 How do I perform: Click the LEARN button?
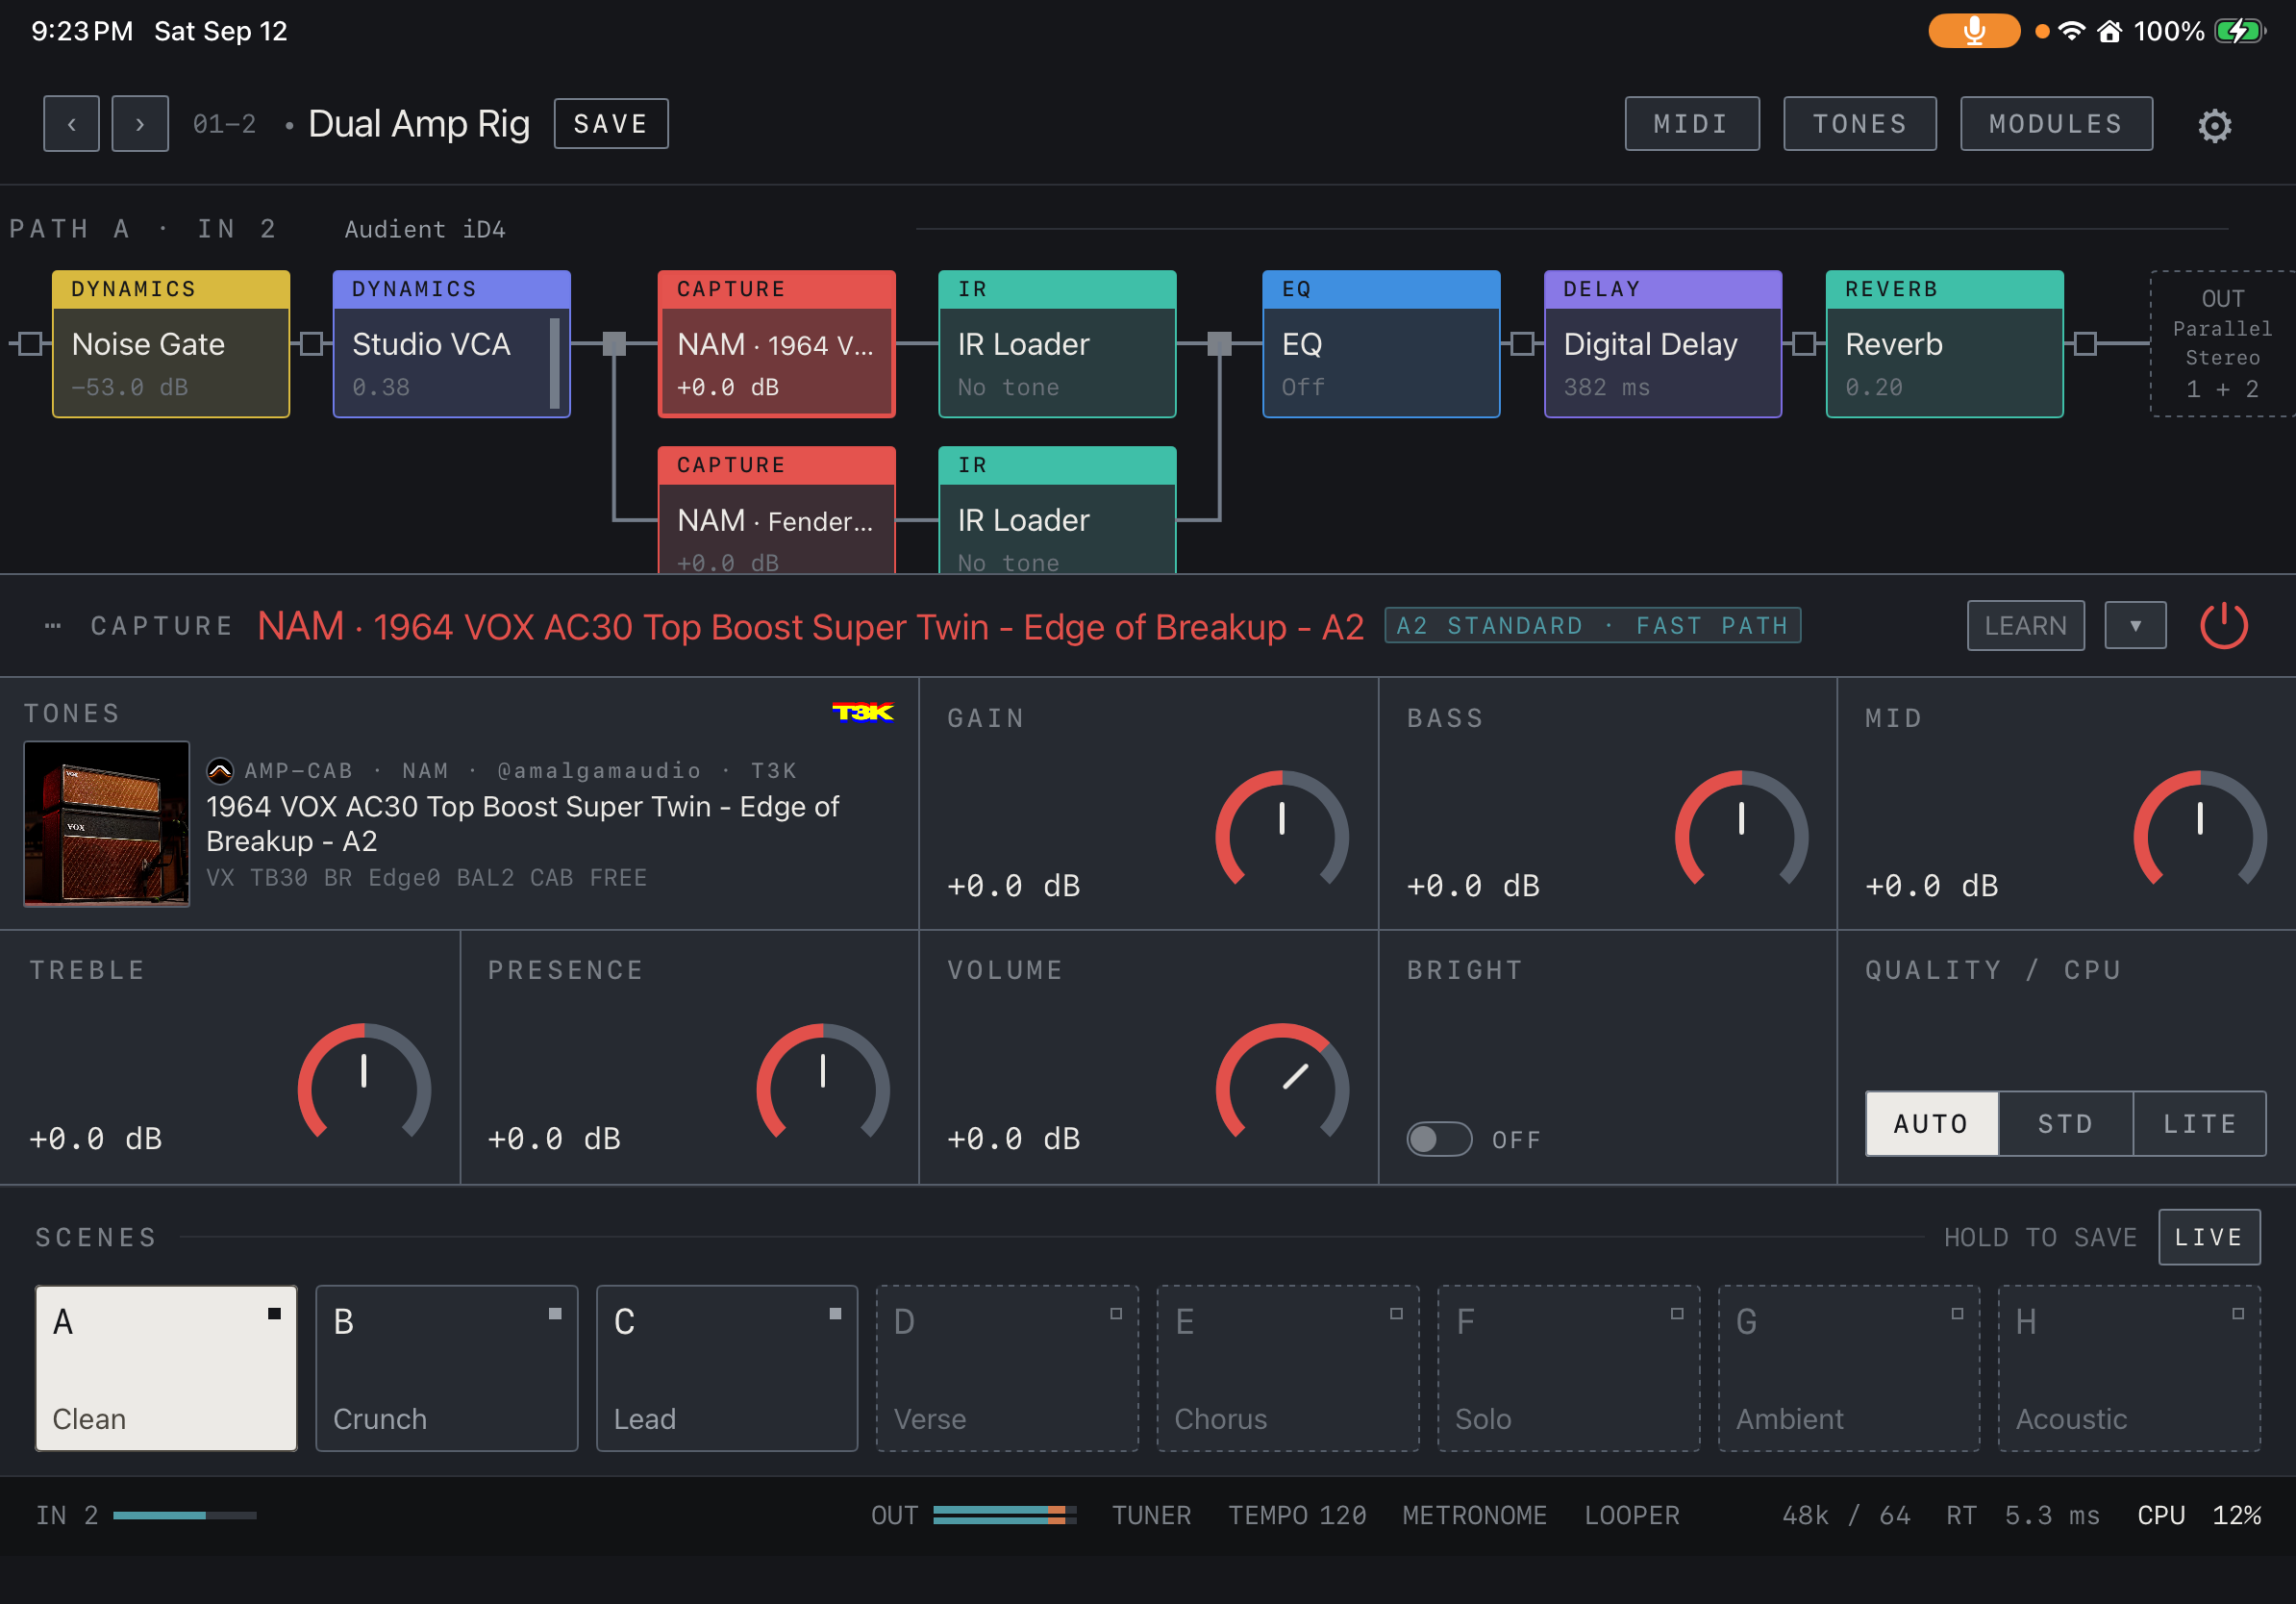coord(2025,626)
